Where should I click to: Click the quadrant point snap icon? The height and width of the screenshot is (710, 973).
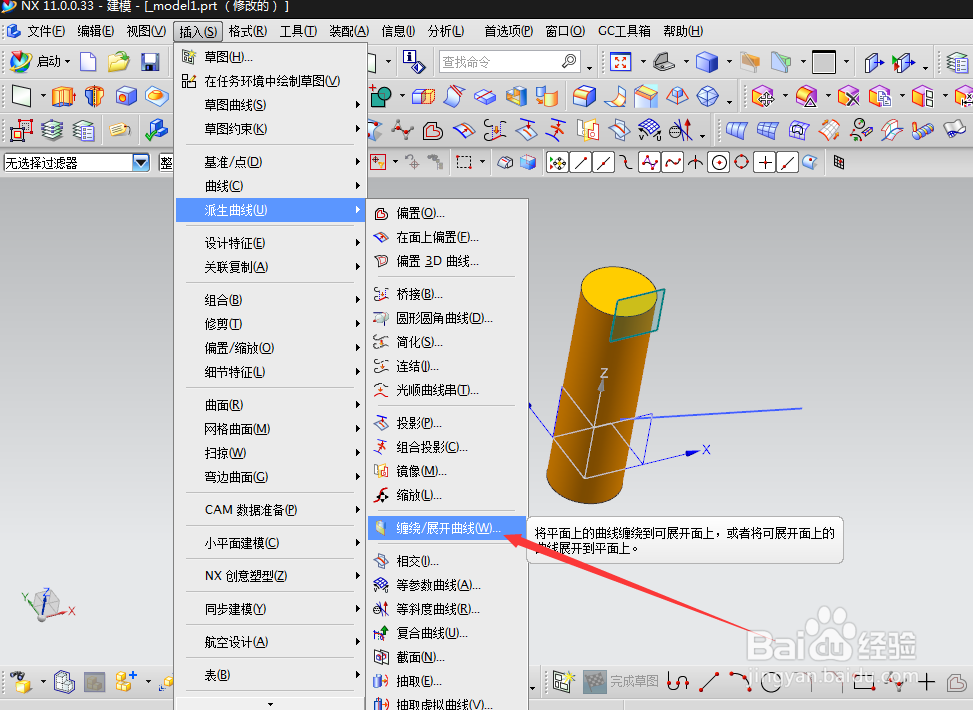tap(742, 163)
